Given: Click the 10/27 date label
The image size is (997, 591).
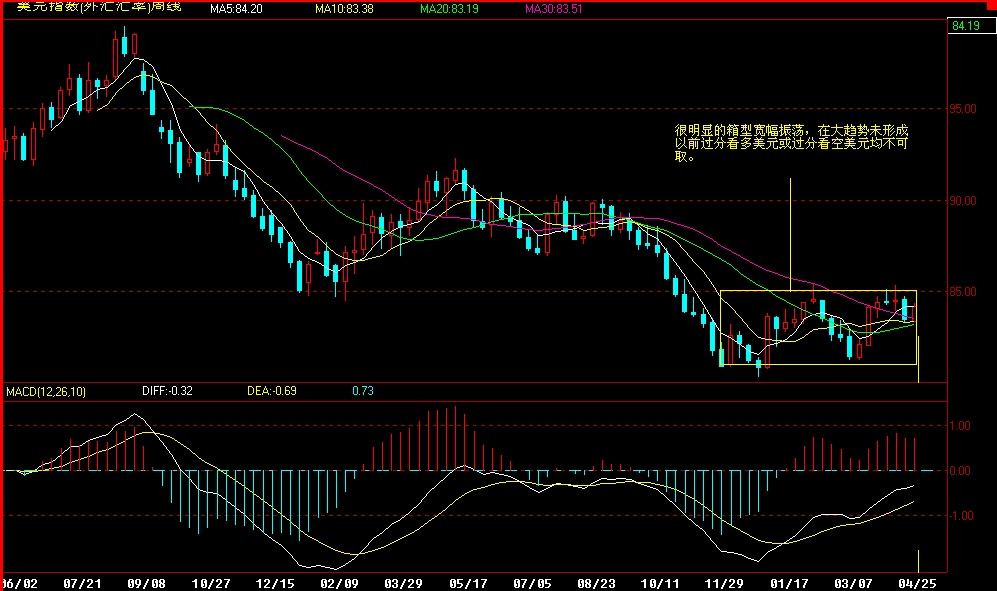Looking at the screenshot, I should [x=211, y=583].
